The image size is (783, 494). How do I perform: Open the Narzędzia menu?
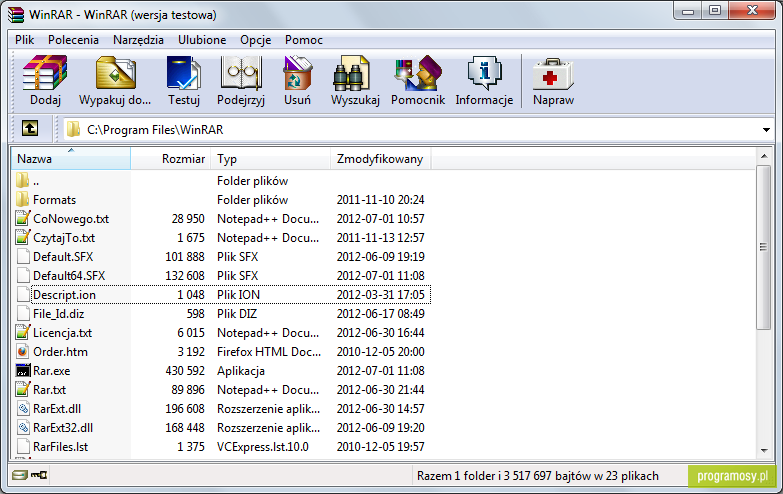point(138,40)
